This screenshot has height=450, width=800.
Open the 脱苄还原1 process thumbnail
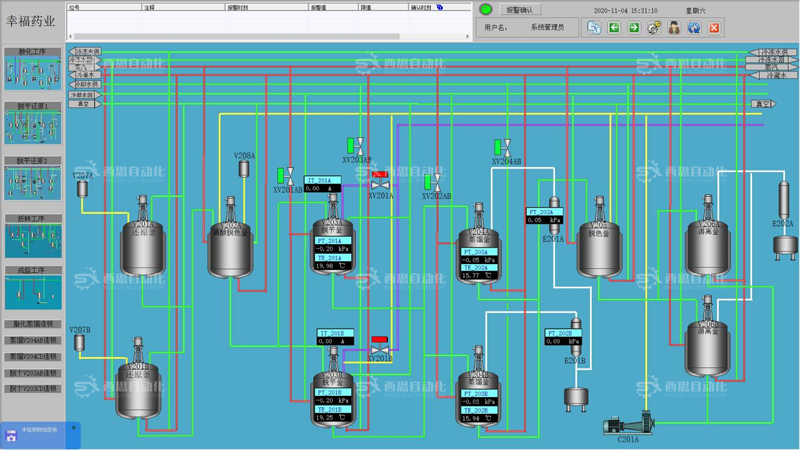tap(33, 127)
